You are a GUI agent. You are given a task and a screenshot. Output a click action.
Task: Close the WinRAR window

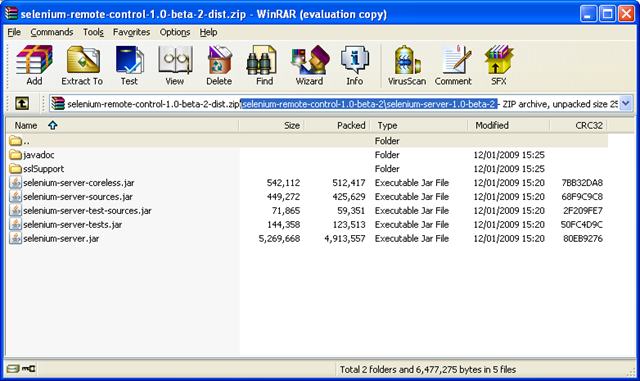(626, 14)
